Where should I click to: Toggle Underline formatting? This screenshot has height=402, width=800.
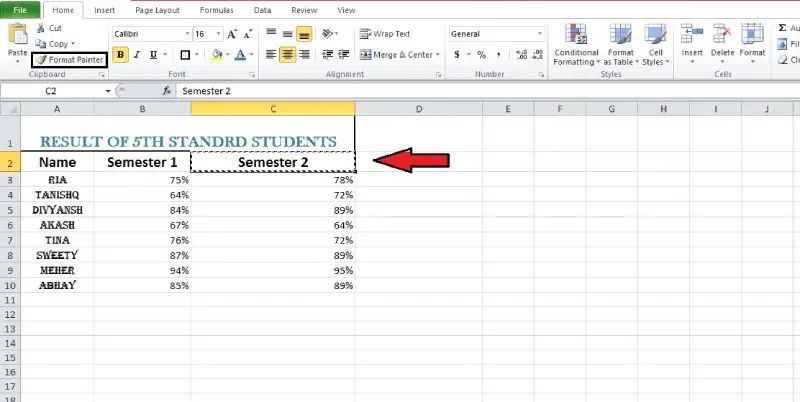click(x=153, y=55)
